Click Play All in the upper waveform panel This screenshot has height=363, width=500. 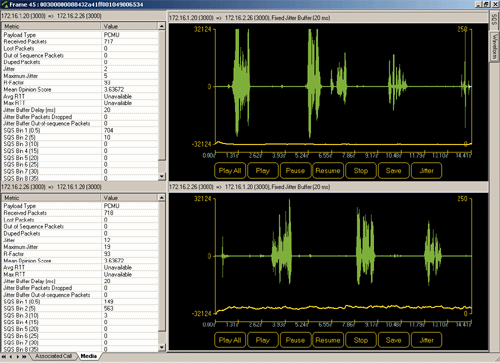pos(230,171)
